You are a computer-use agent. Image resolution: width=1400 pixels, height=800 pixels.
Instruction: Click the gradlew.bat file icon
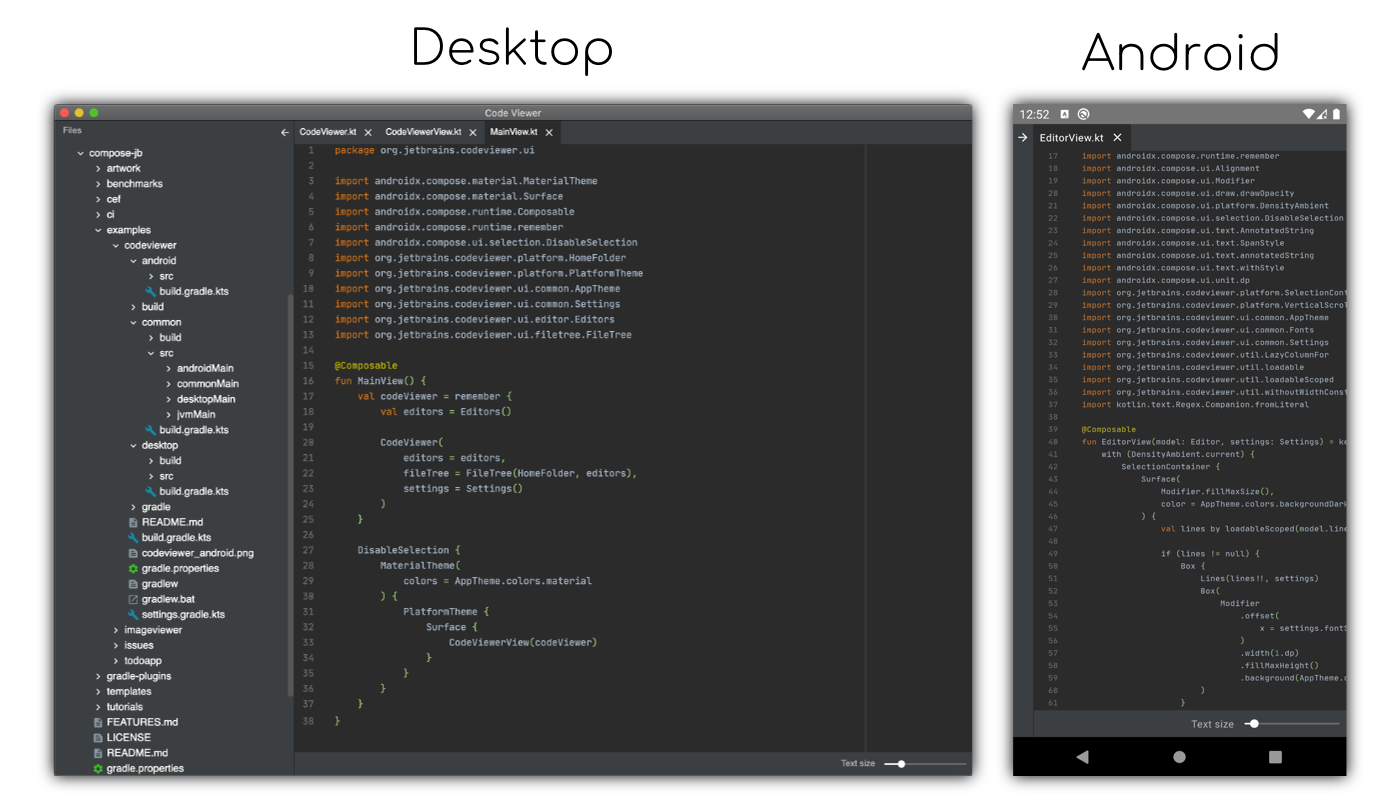click(133, 599)
